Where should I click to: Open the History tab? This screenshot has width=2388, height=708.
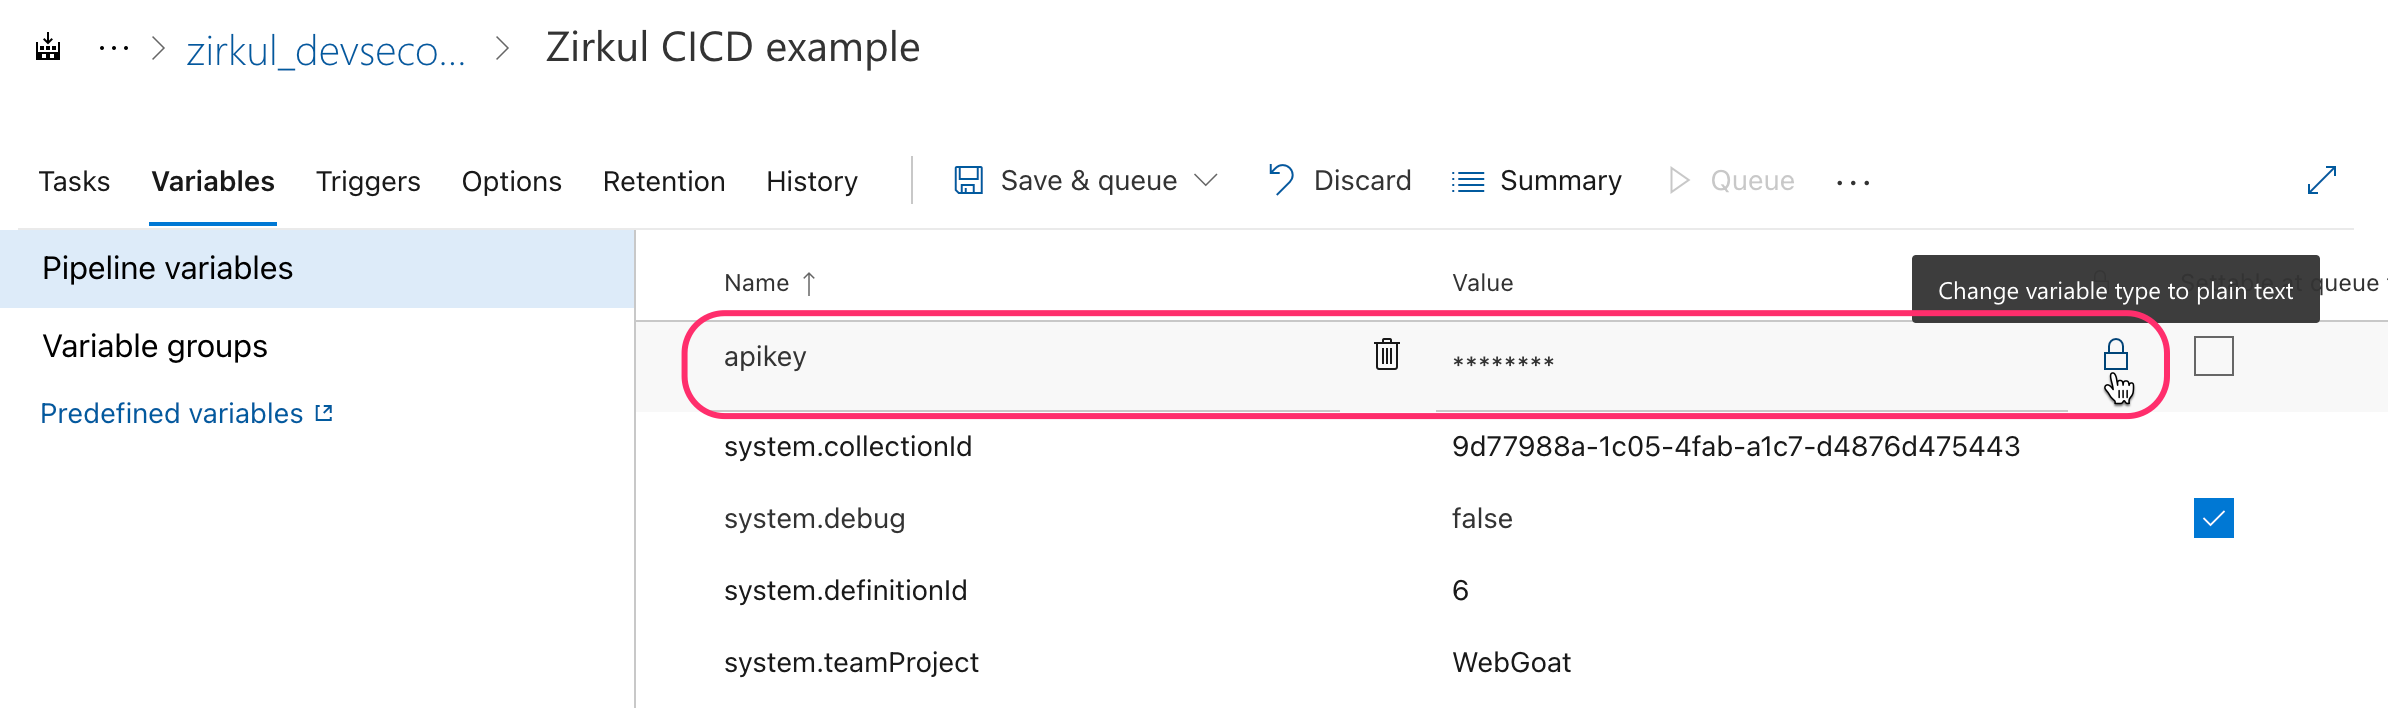tap(812, 181)
